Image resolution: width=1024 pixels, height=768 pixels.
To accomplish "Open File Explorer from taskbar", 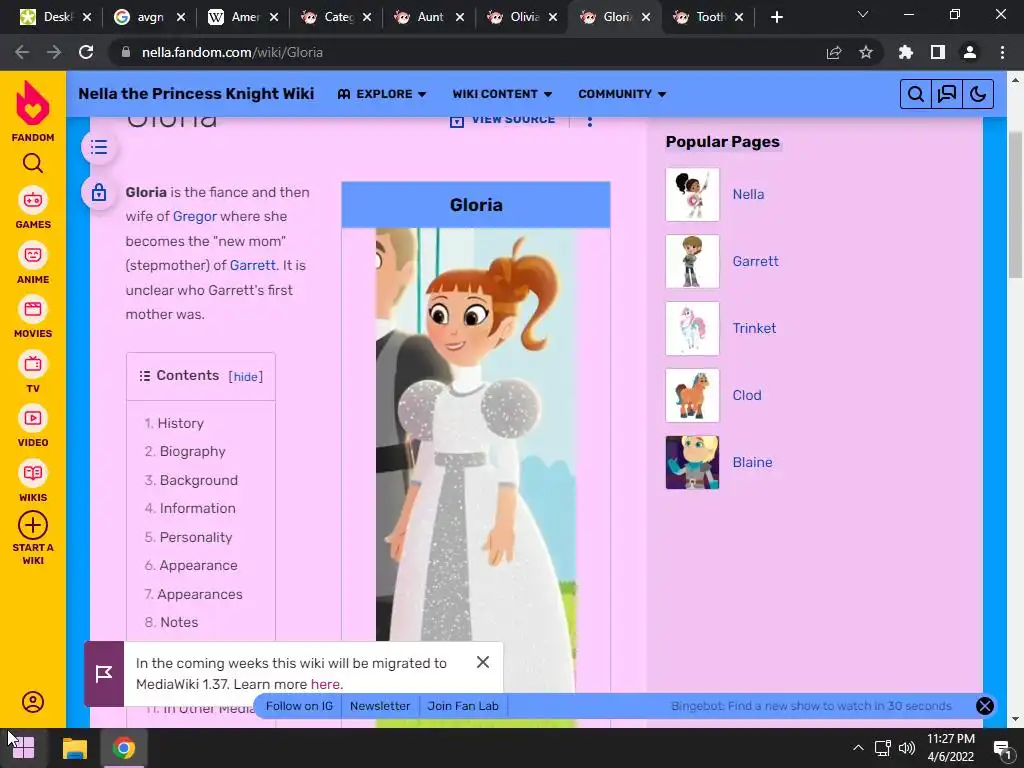I will (x=74, y=748).
